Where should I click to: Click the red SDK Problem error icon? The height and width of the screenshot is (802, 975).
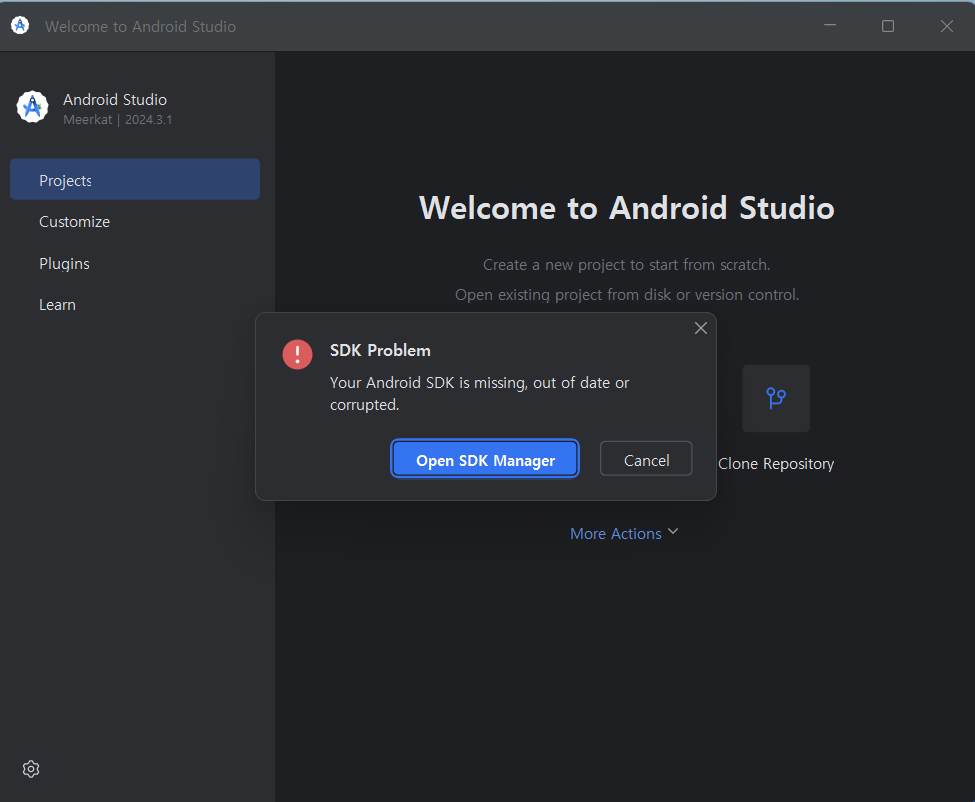point(297,354)
